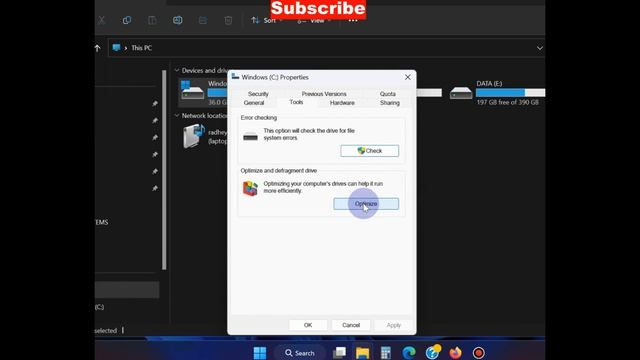Click the help icon with badge in taskbar
Screen dimensions: 640x360
tap(432, 352)
